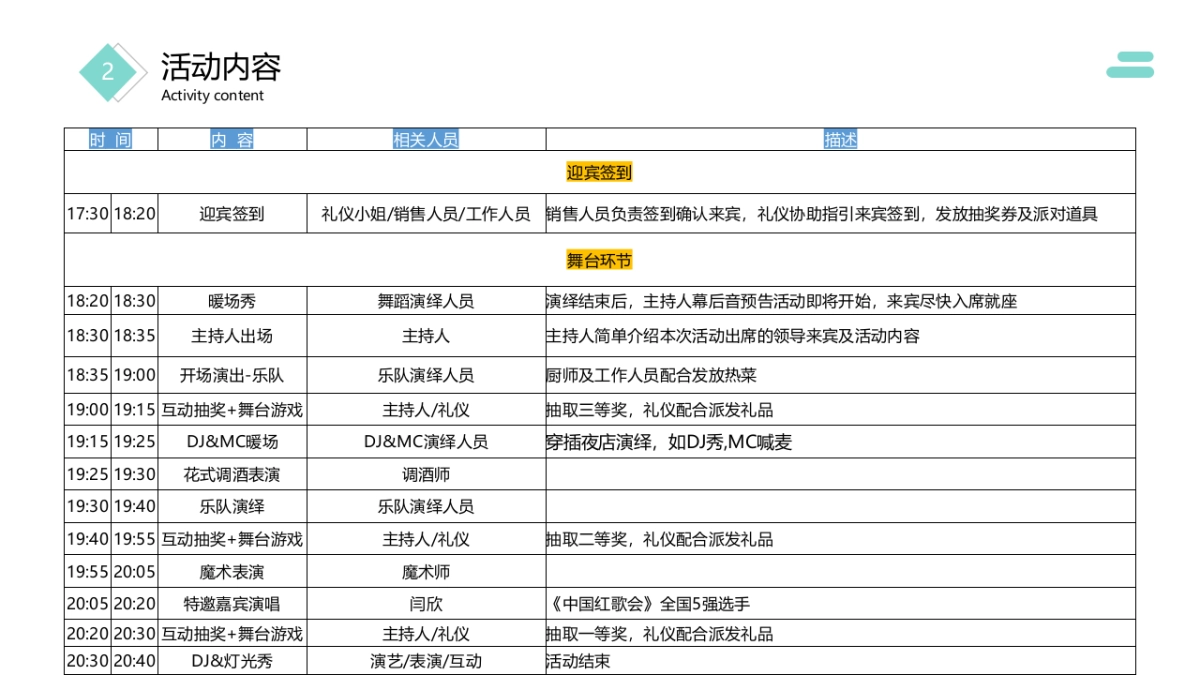
Task: Select the 17:30 time cell
Action: [89, 212]
